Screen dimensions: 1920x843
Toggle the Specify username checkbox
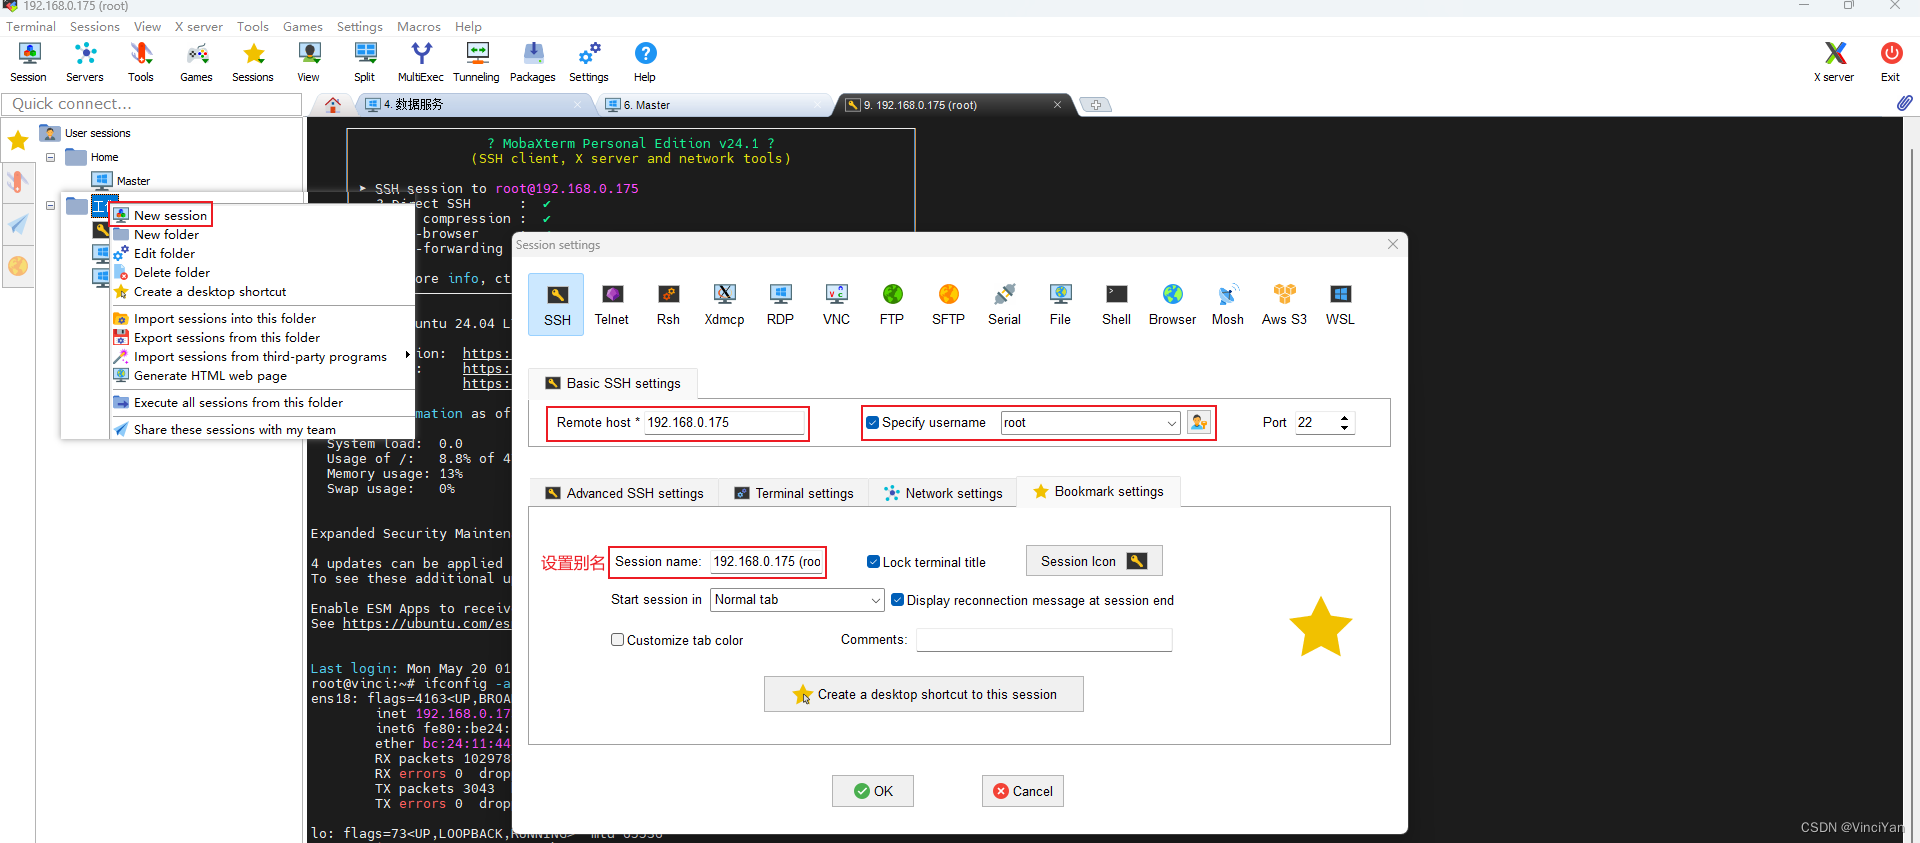pyautogui.click(x=873, y=422)
